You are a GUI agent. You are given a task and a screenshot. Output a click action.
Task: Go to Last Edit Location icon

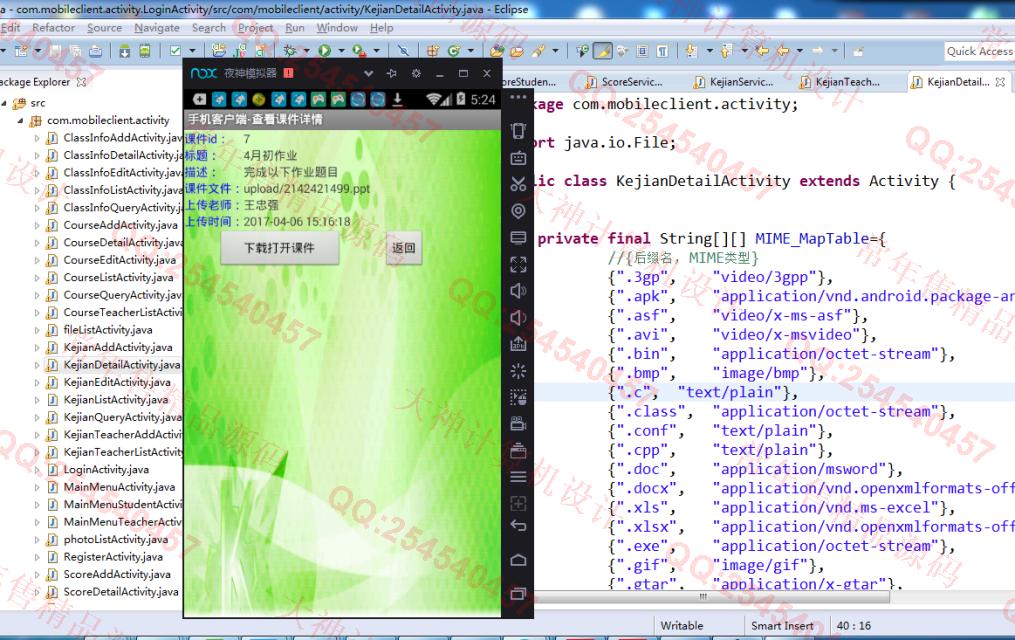(763, 51)
